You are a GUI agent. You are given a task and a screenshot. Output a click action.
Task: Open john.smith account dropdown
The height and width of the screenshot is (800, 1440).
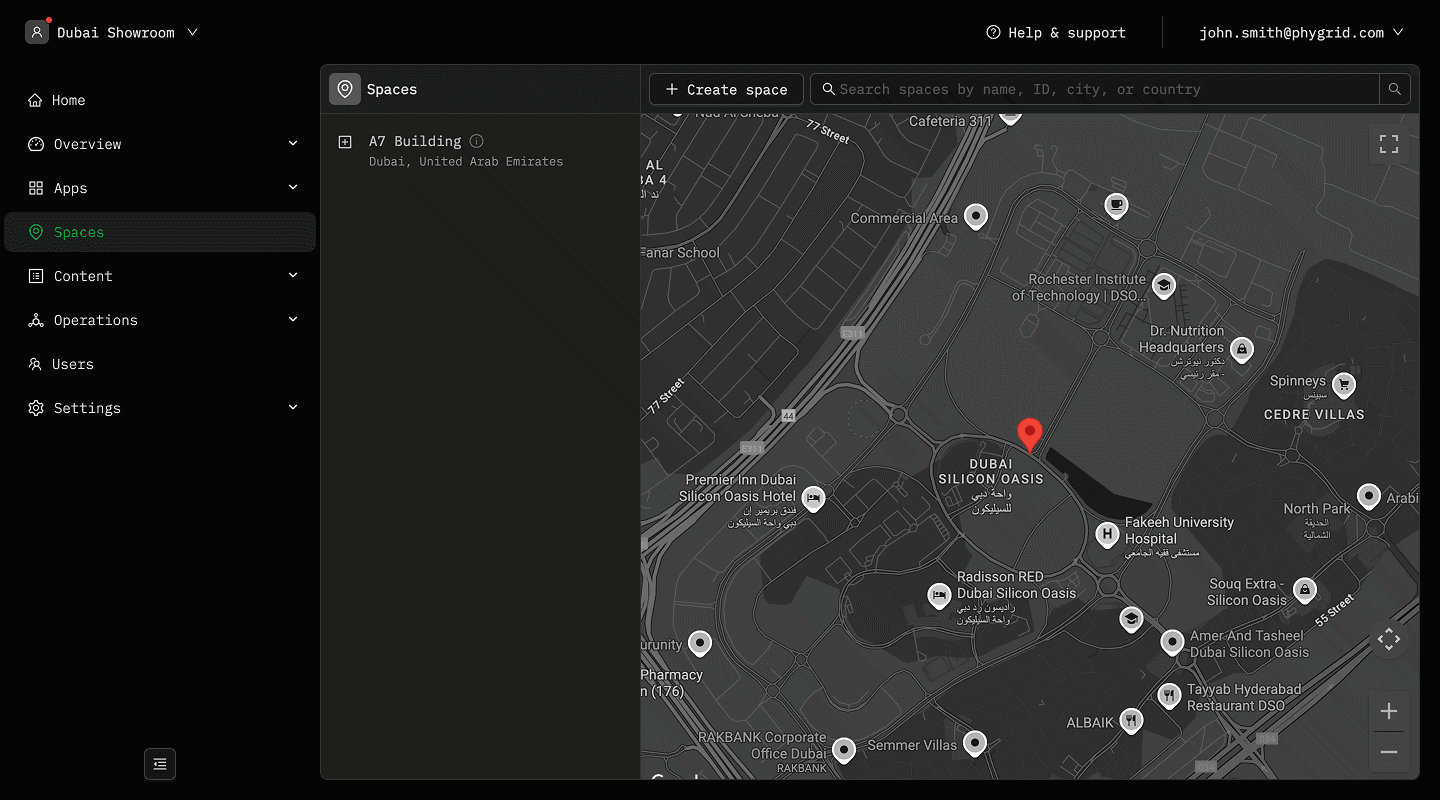coord(1301,33)
